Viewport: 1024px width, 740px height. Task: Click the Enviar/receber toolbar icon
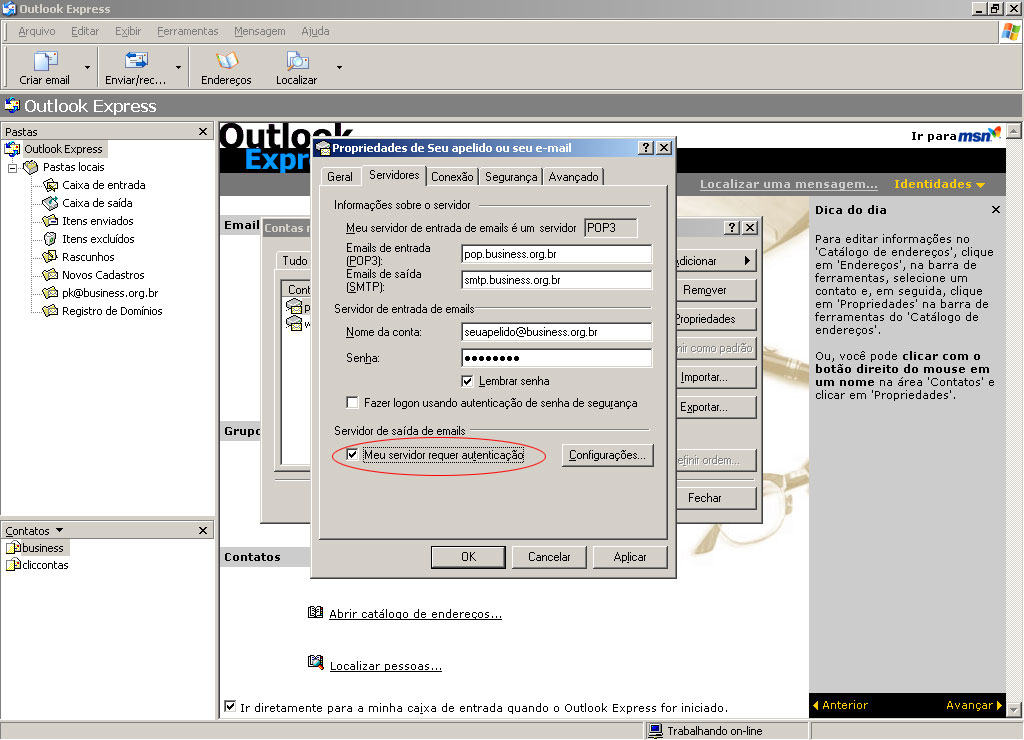(x=136, y=61)
